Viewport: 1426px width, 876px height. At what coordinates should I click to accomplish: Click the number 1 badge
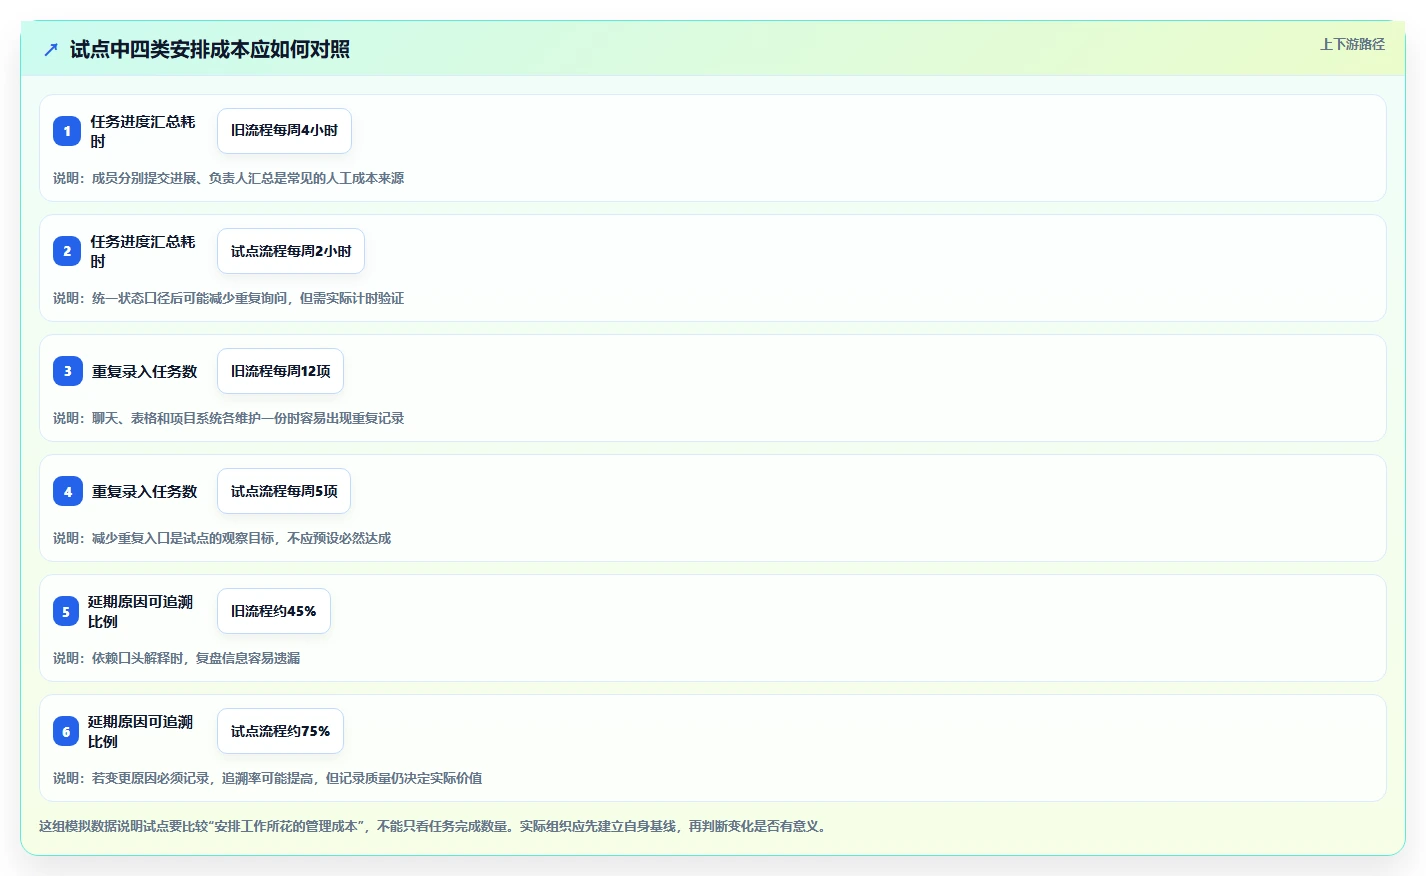tap(67, 131)
